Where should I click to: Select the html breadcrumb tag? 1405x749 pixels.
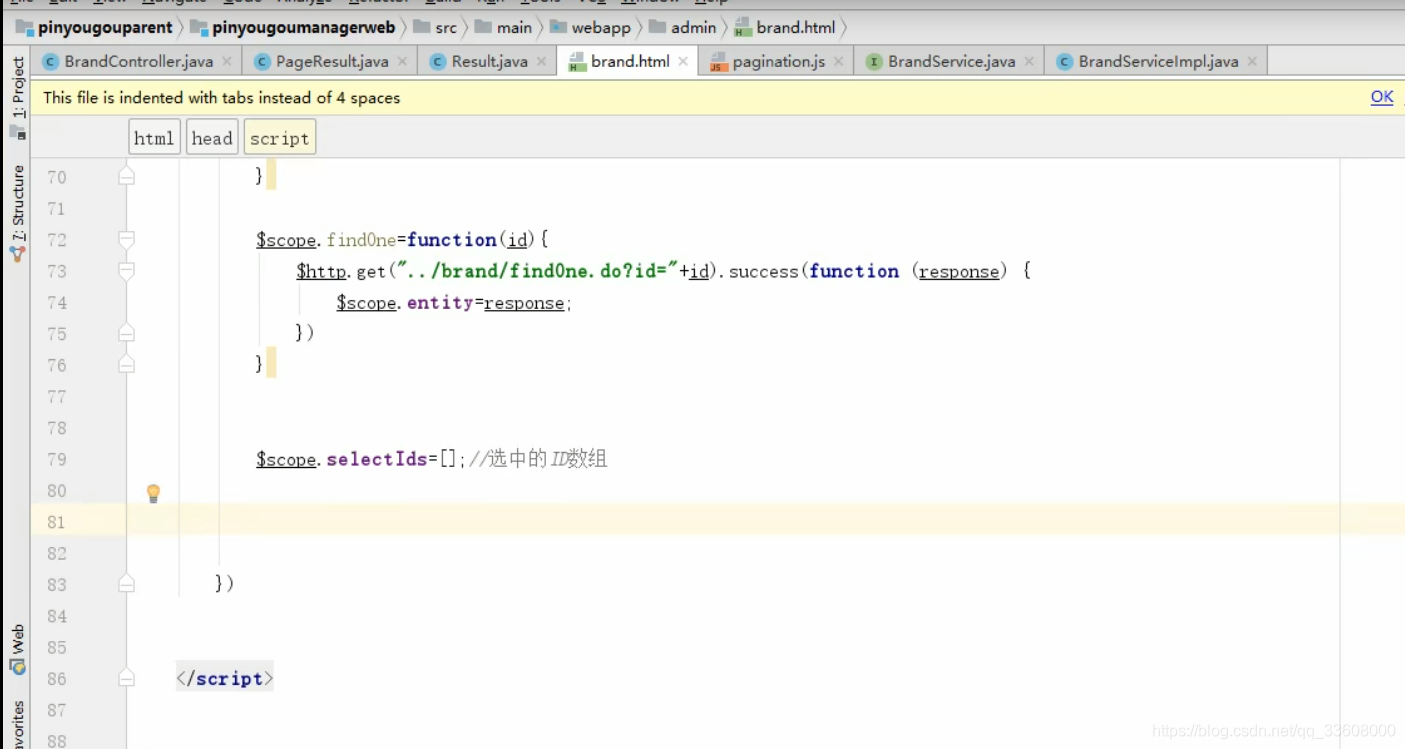[x=154, y=138]
